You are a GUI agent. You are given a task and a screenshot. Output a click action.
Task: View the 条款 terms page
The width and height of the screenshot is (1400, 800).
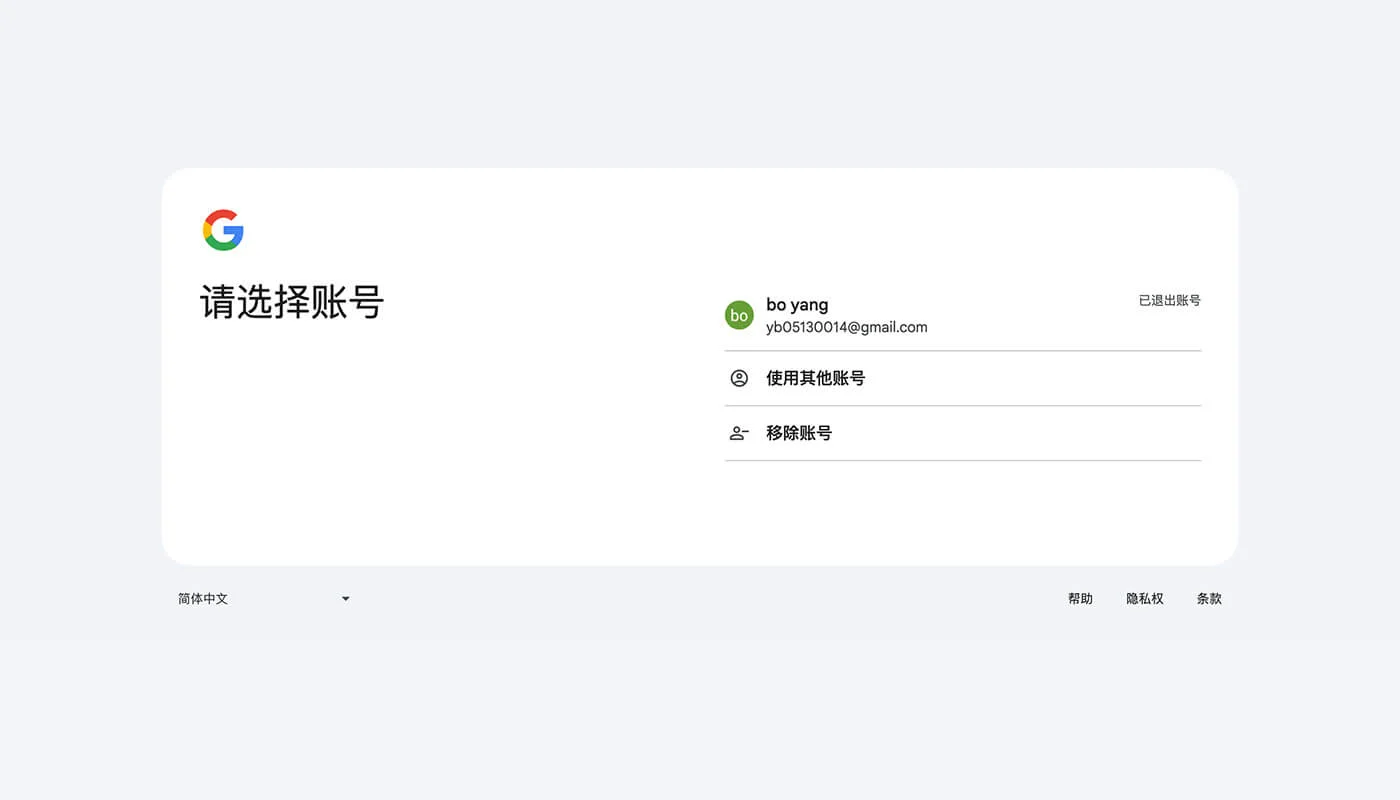[x=1209, y=598]
